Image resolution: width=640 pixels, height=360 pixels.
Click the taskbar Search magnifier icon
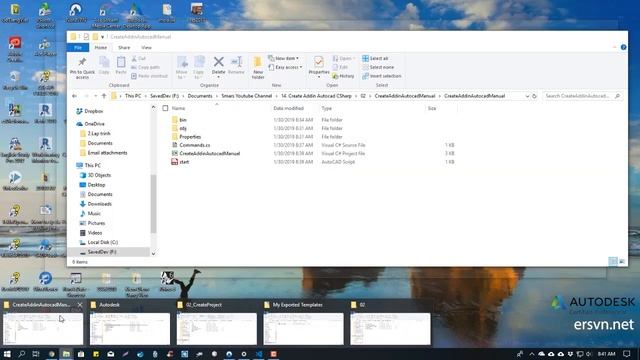(x=22, y=354)
